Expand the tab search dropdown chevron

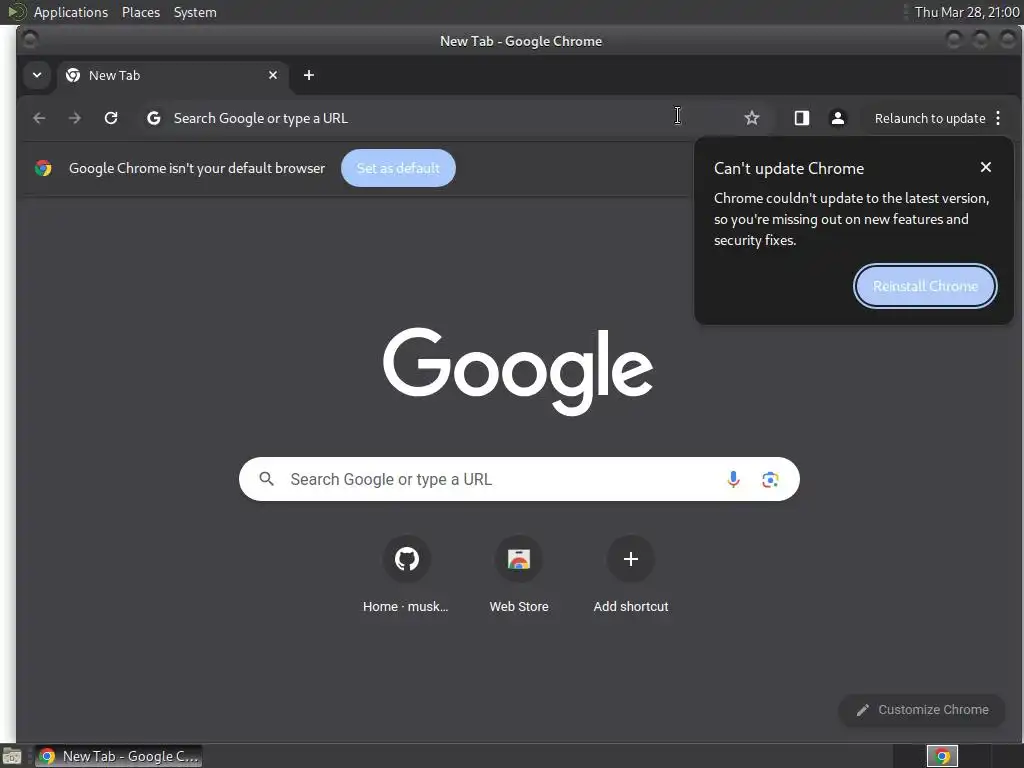(37, 75)
